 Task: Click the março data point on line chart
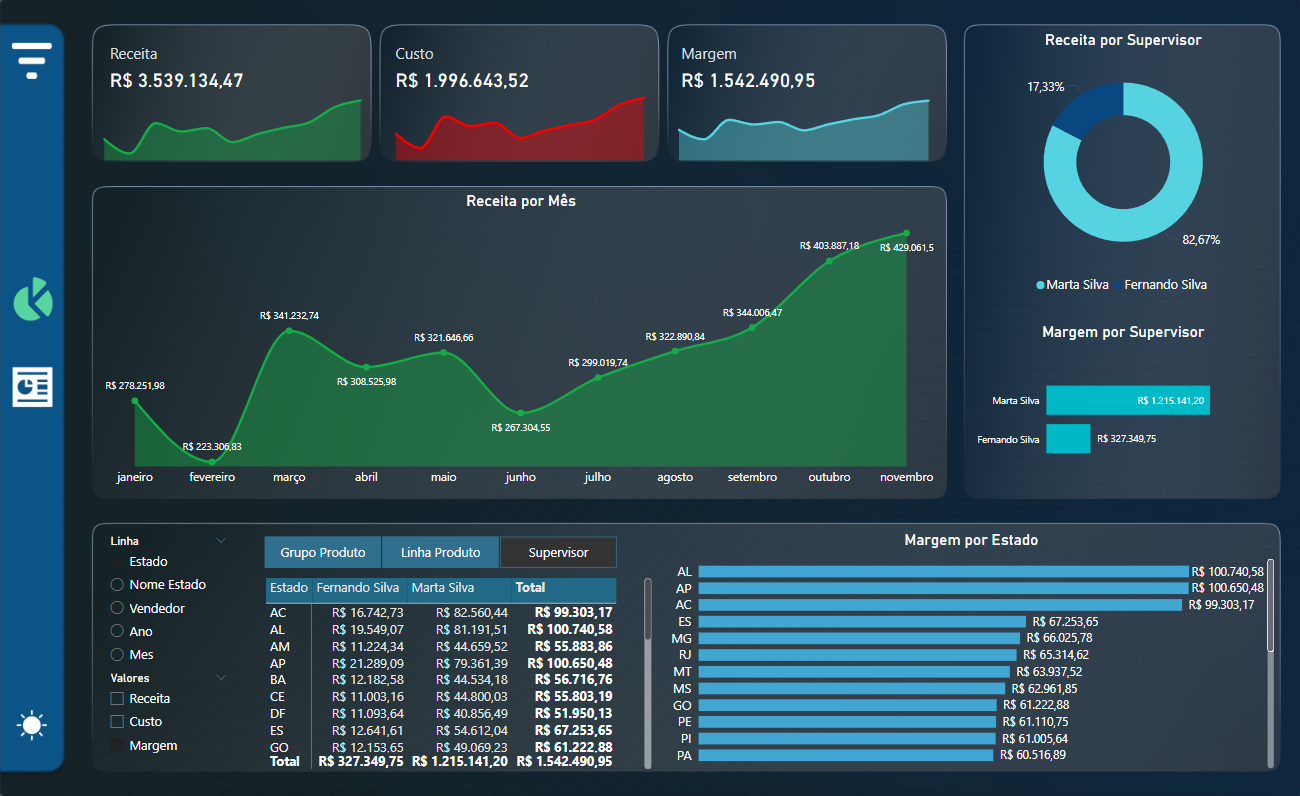289,330
